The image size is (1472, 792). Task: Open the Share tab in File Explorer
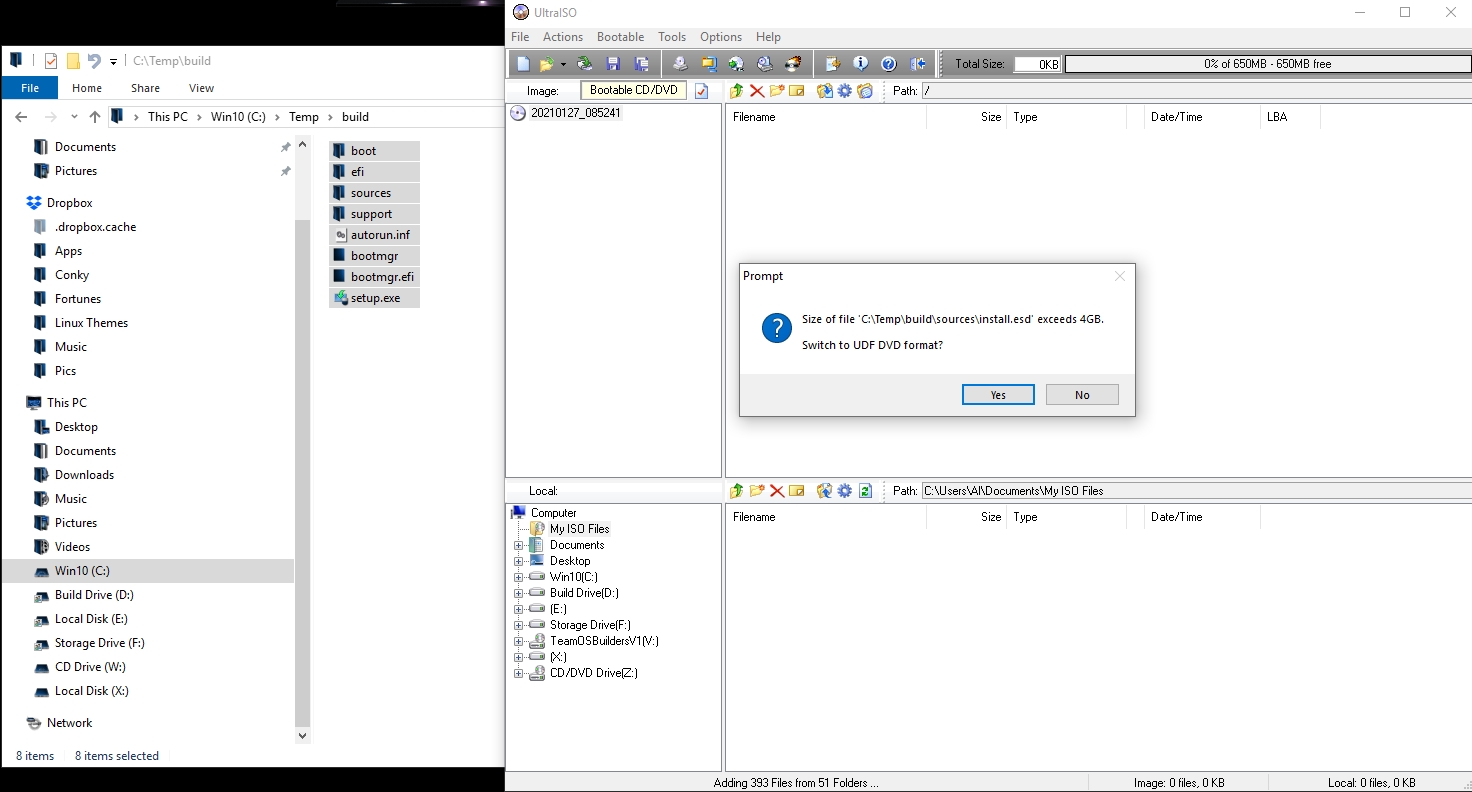145,88
